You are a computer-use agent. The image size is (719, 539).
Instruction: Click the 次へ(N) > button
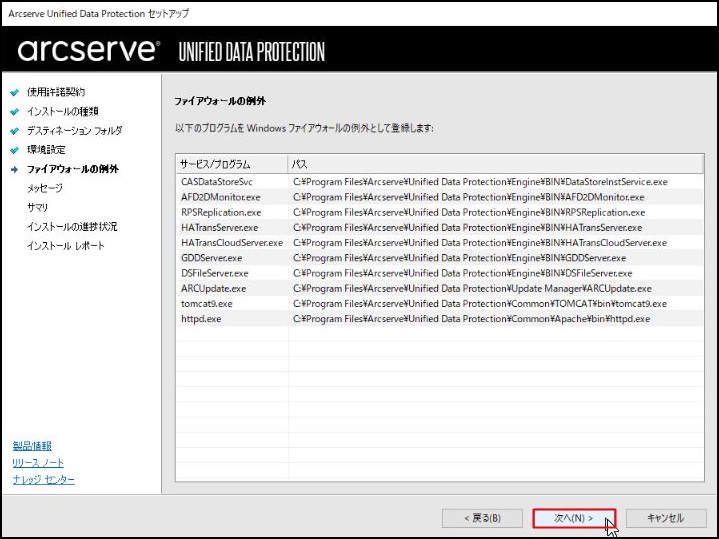tap(574, 518)
